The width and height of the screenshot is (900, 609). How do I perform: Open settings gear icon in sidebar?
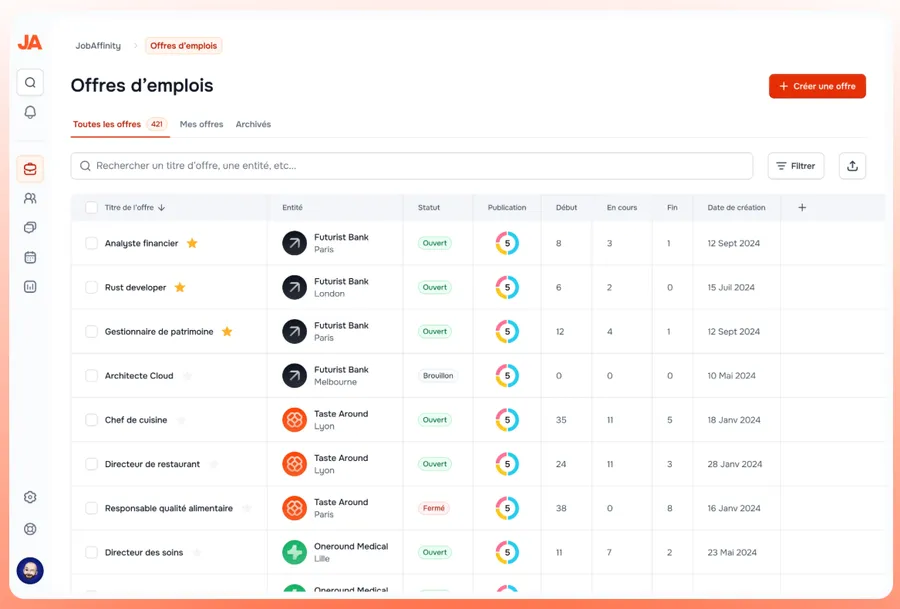30,497
